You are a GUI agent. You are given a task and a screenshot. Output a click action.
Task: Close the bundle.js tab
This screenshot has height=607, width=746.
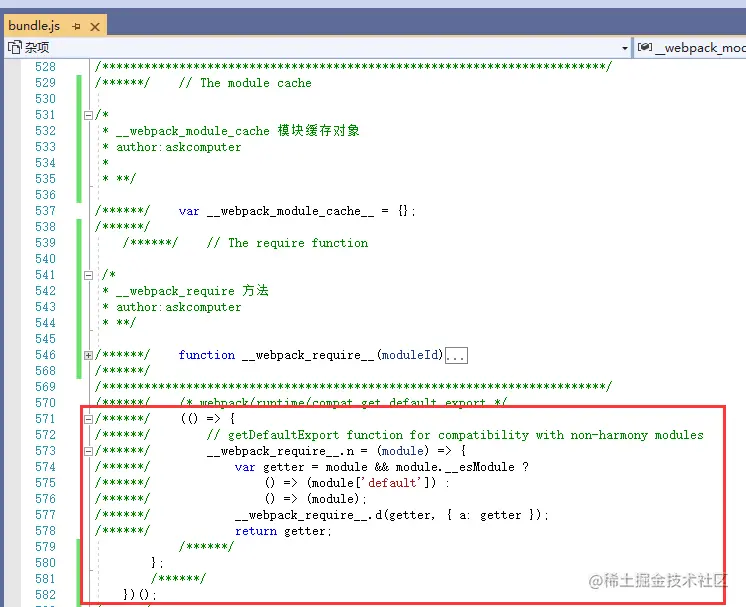click(x=95, y=27)
